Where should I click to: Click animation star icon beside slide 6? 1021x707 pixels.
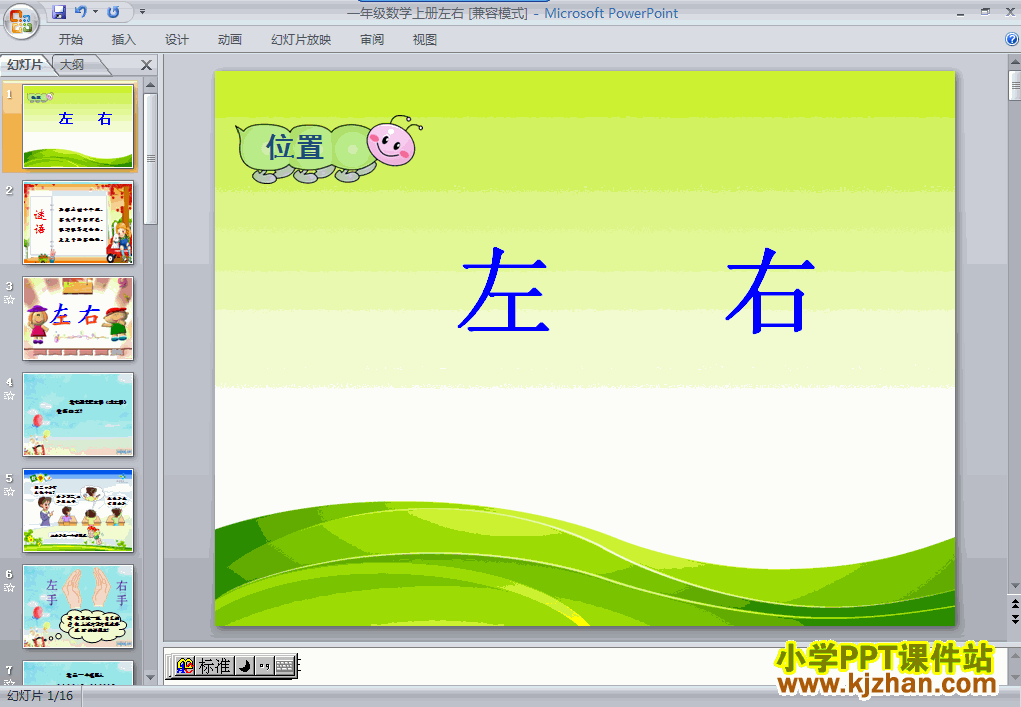point(9,588)
